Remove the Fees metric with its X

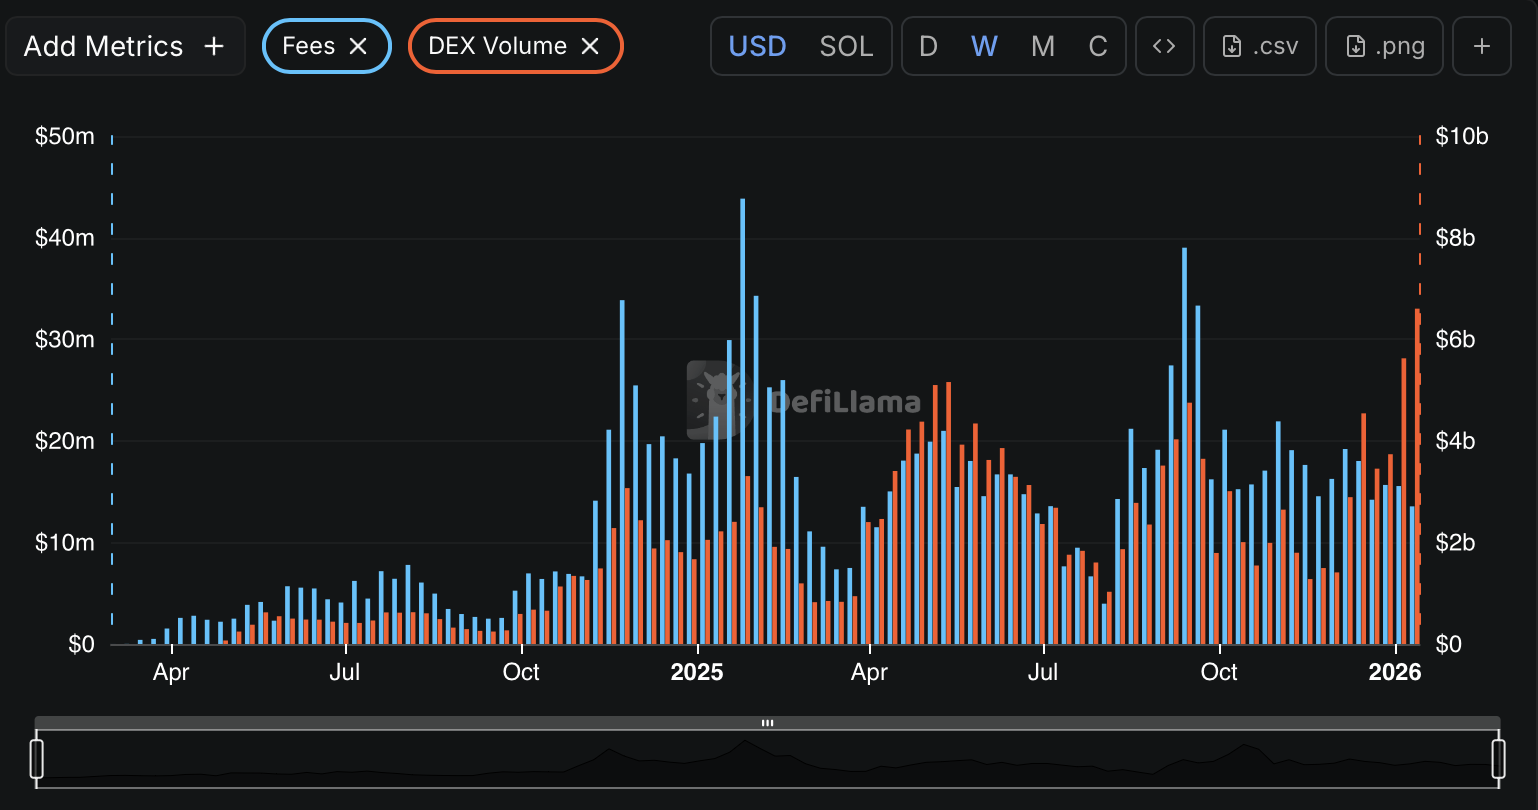coord(358,46)
